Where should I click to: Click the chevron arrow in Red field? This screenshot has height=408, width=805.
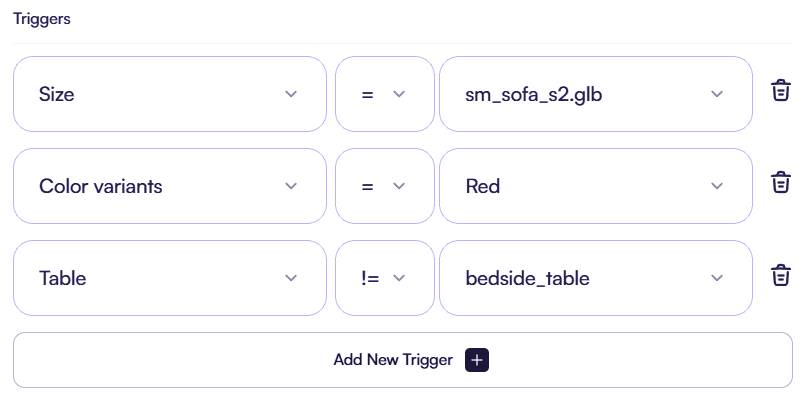(717, 186)
